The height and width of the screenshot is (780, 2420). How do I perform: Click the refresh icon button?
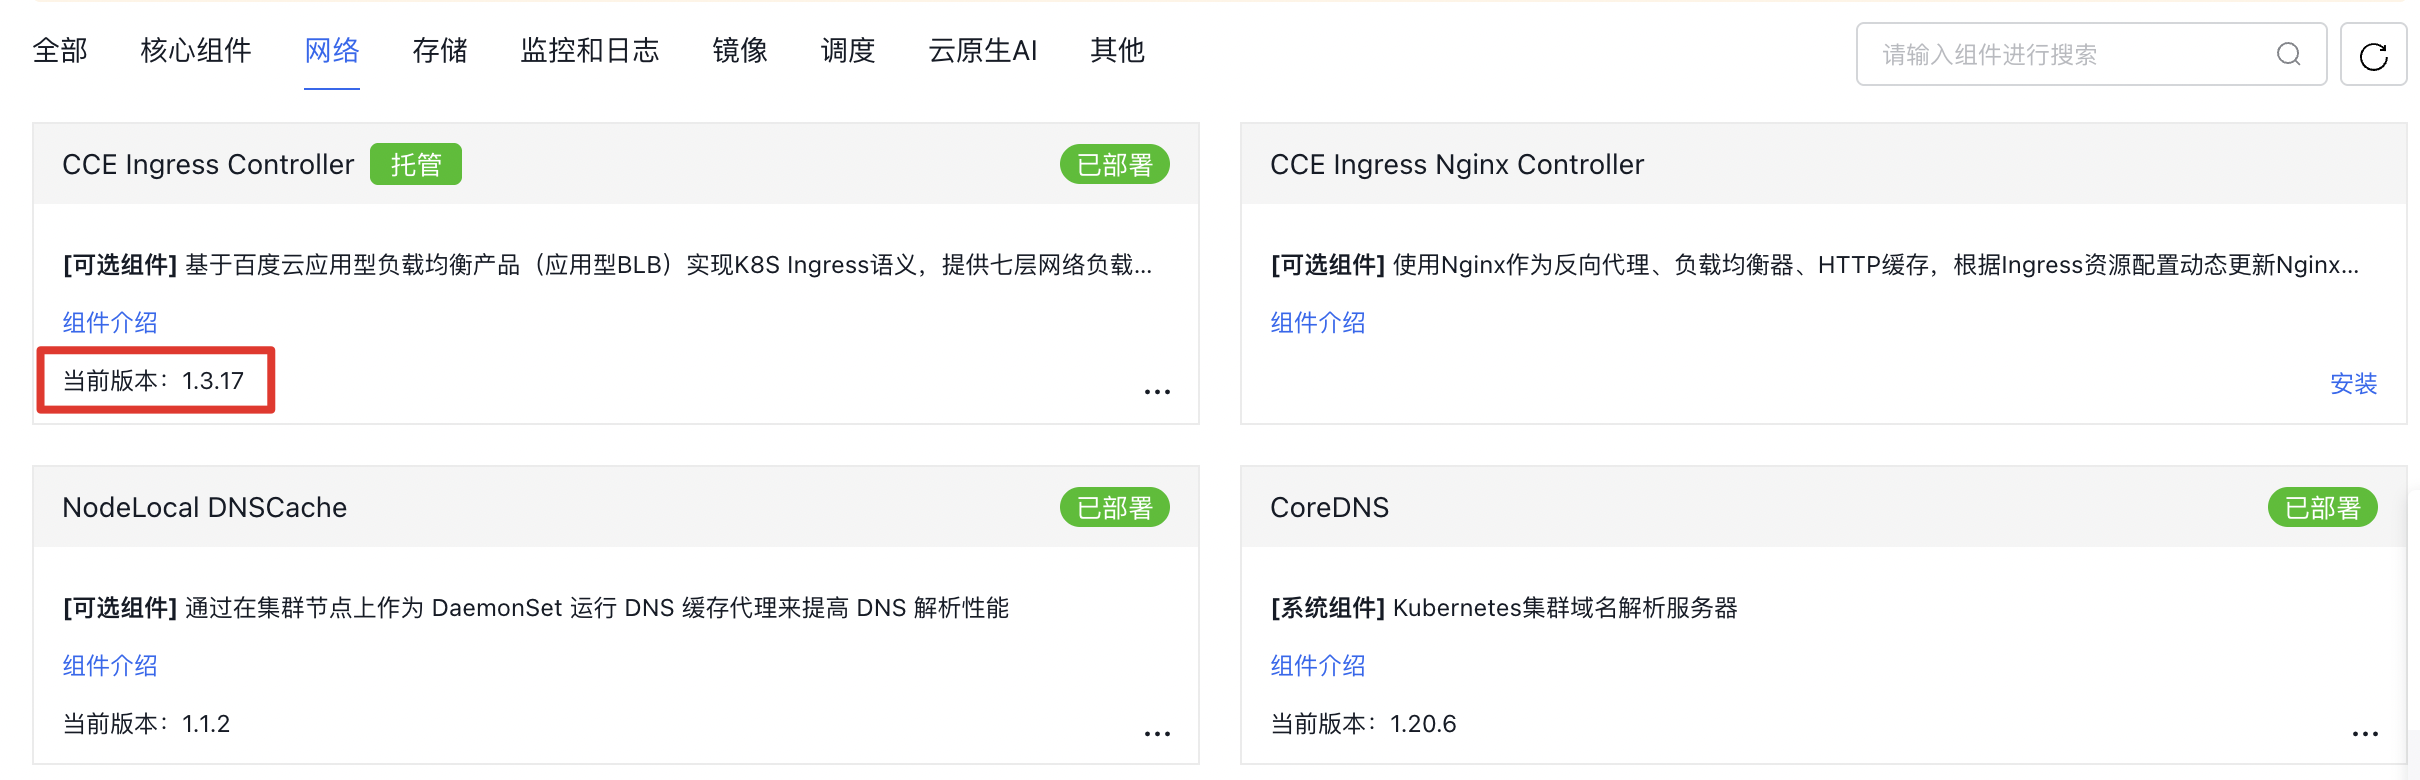2373,55
